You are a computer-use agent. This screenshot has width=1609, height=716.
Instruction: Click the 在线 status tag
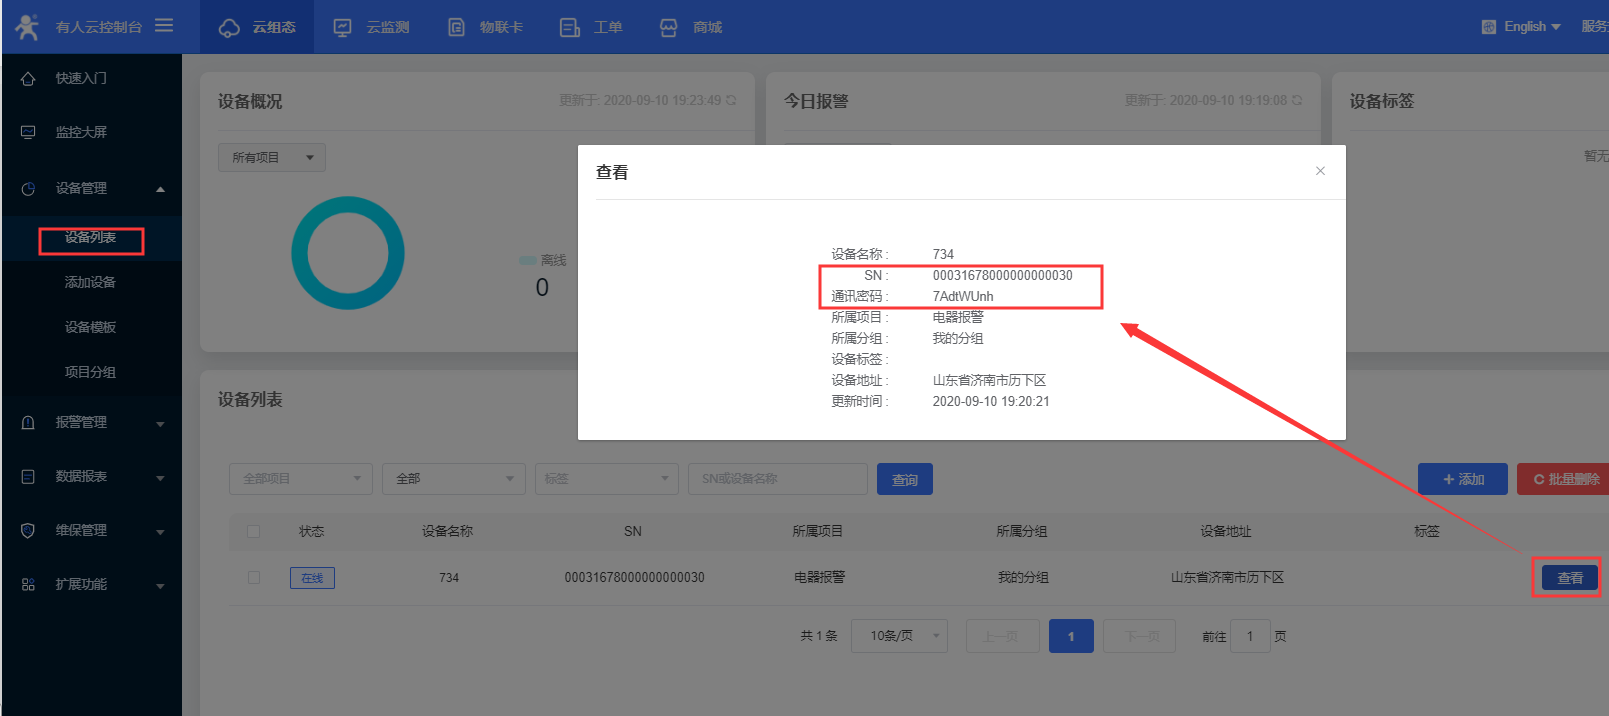point(312,578)
